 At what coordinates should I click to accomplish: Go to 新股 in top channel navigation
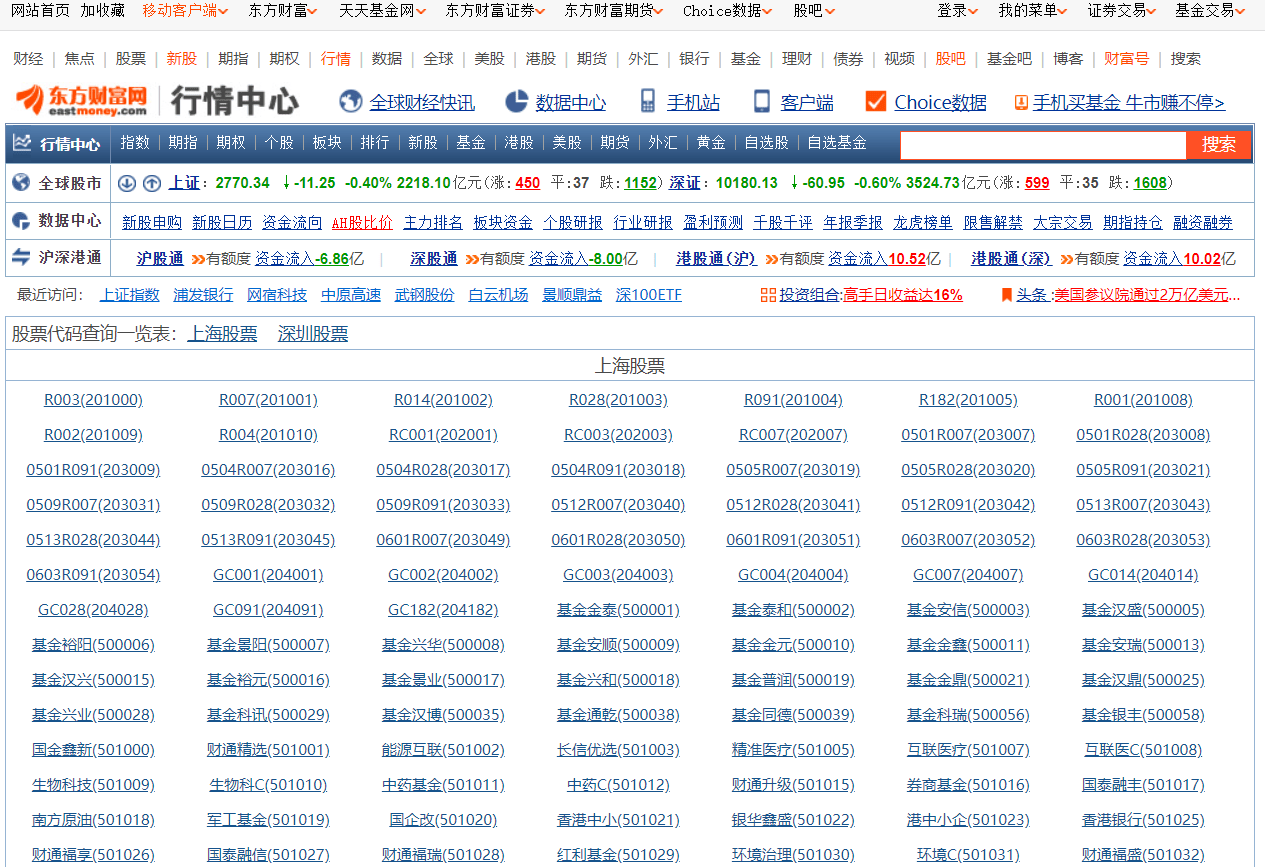point(182,59)
